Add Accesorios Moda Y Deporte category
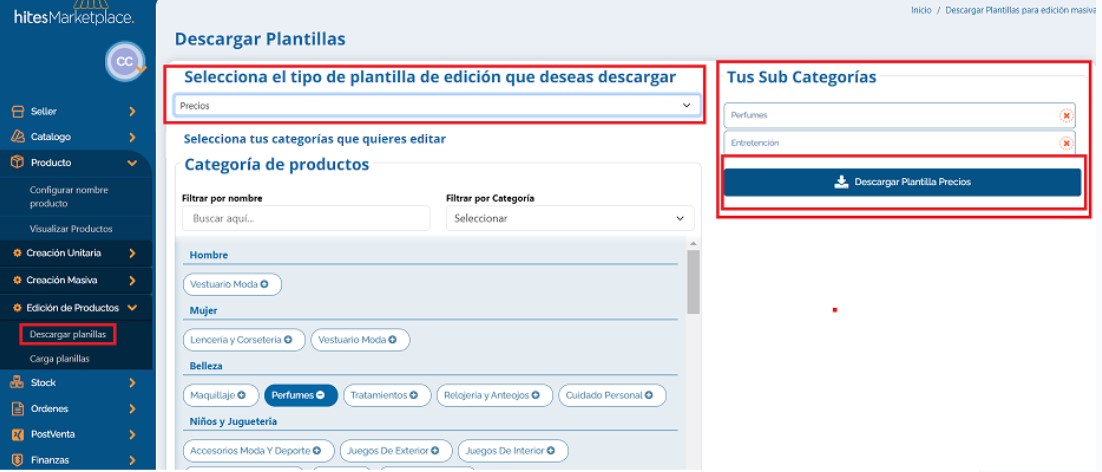 259,450
